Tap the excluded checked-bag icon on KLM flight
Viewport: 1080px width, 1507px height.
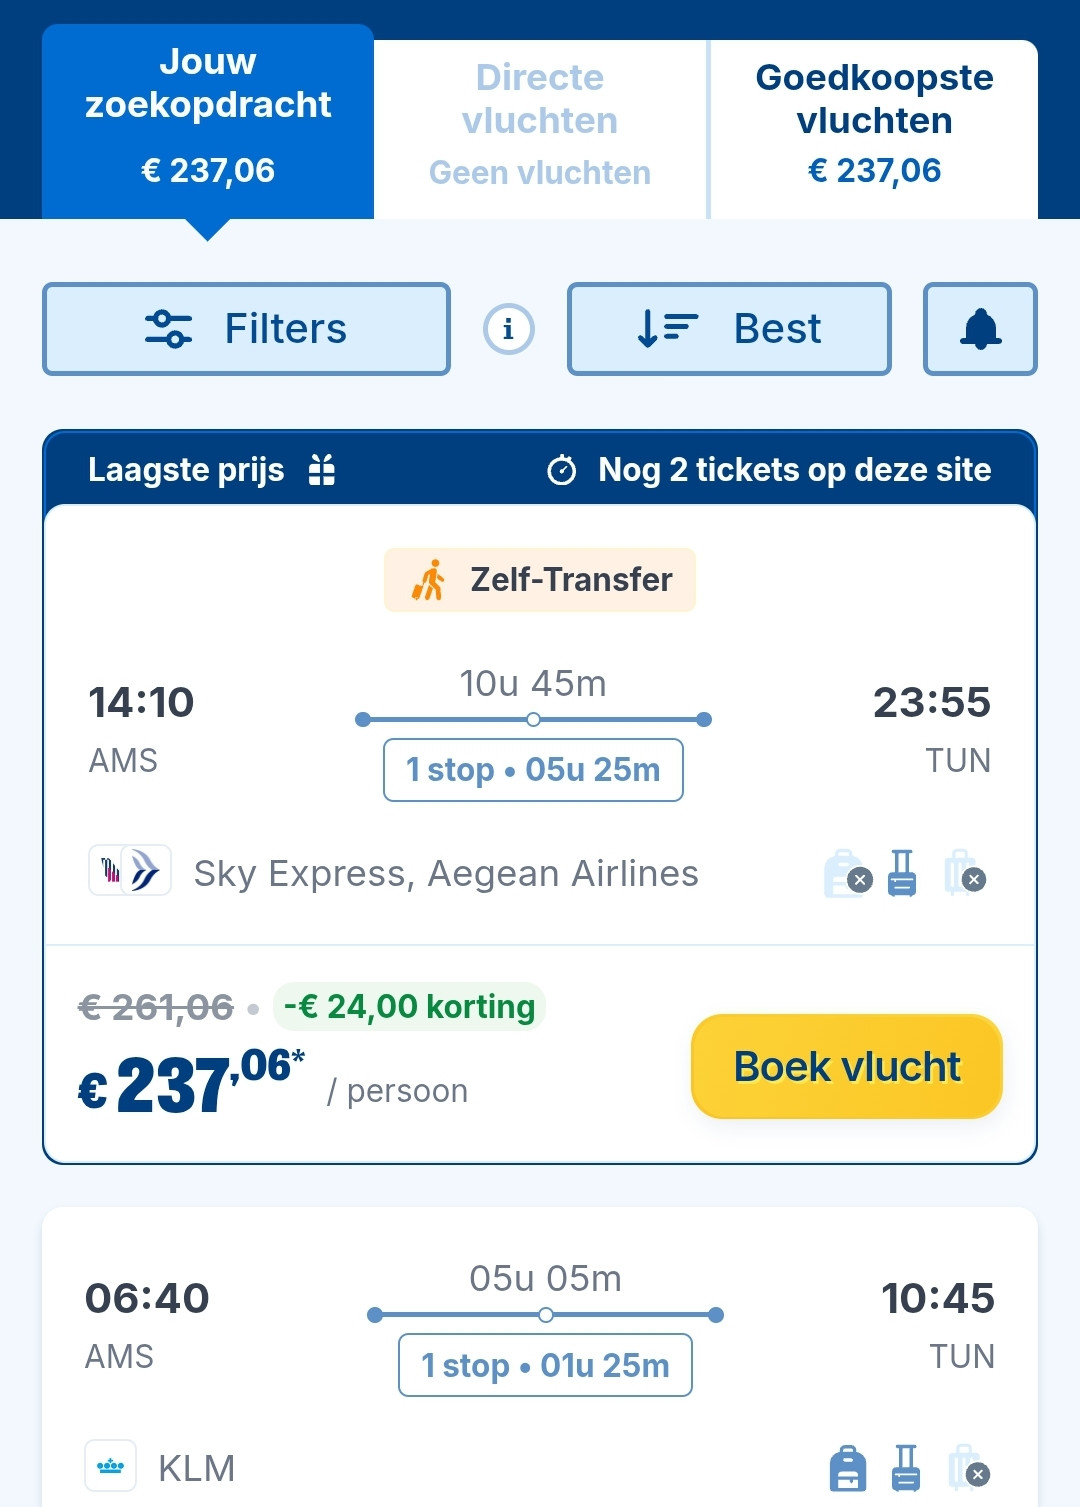tap(966, 1468)
